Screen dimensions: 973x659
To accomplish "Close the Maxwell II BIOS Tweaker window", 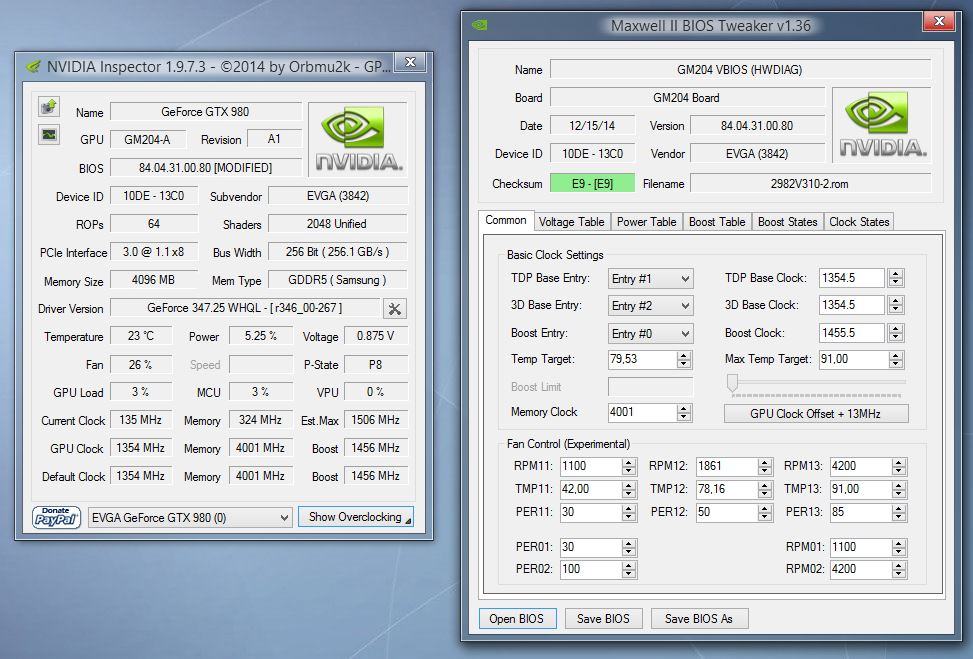I will click(x=939, y=21).
